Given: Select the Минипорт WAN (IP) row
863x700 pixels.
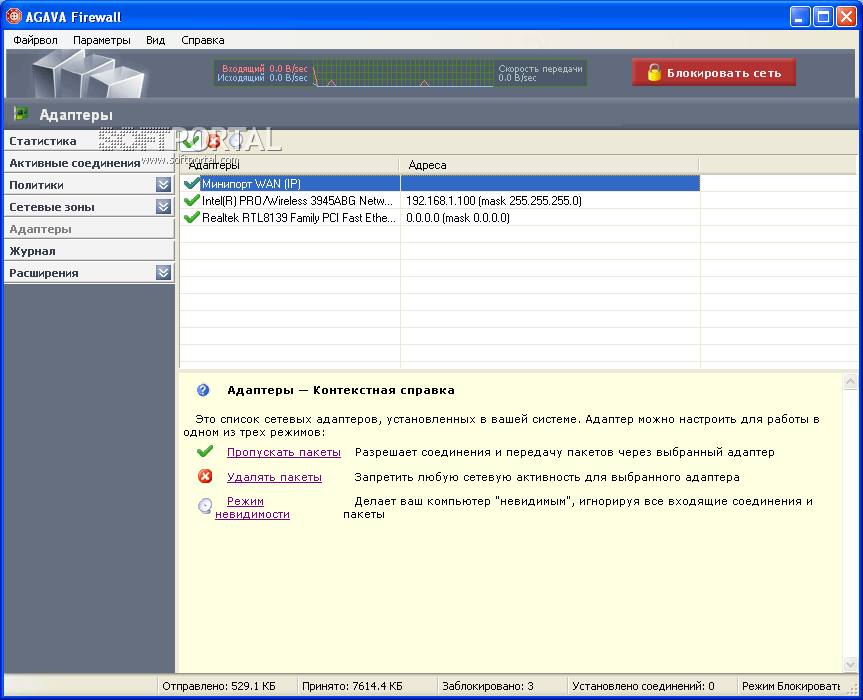Looking at the screenshot, I should [x=440, y=183].
